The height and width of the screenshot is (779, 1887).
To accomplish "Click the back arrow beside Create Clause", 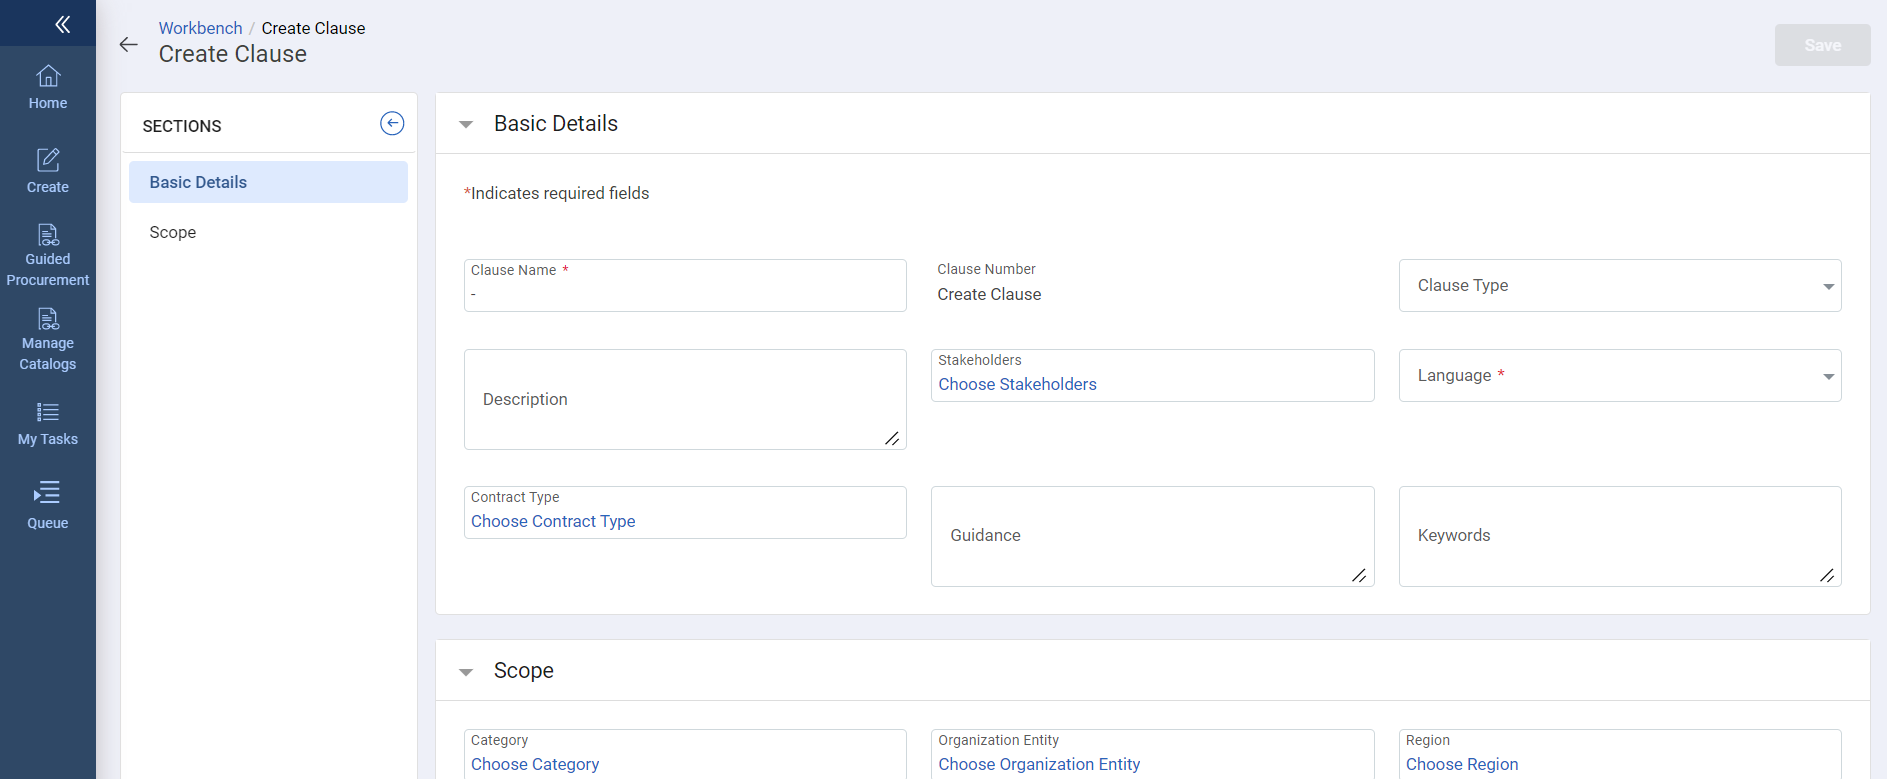I will 129,44.
